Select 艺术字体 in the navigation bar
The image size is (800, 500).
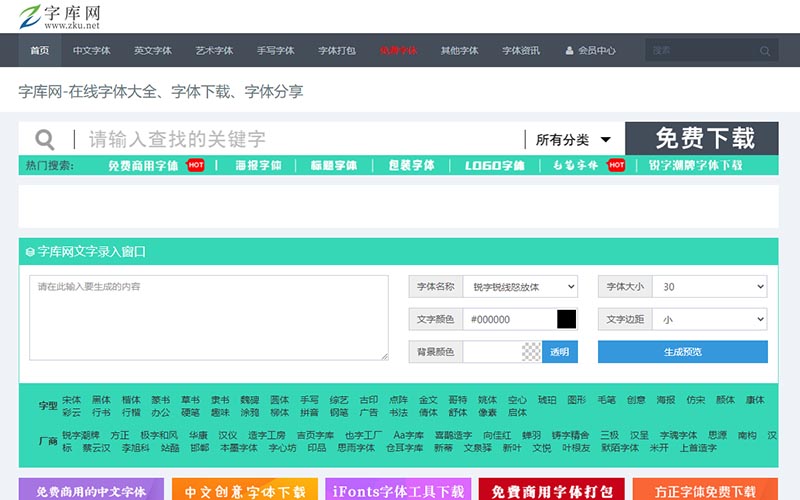(x=214, y=51)
